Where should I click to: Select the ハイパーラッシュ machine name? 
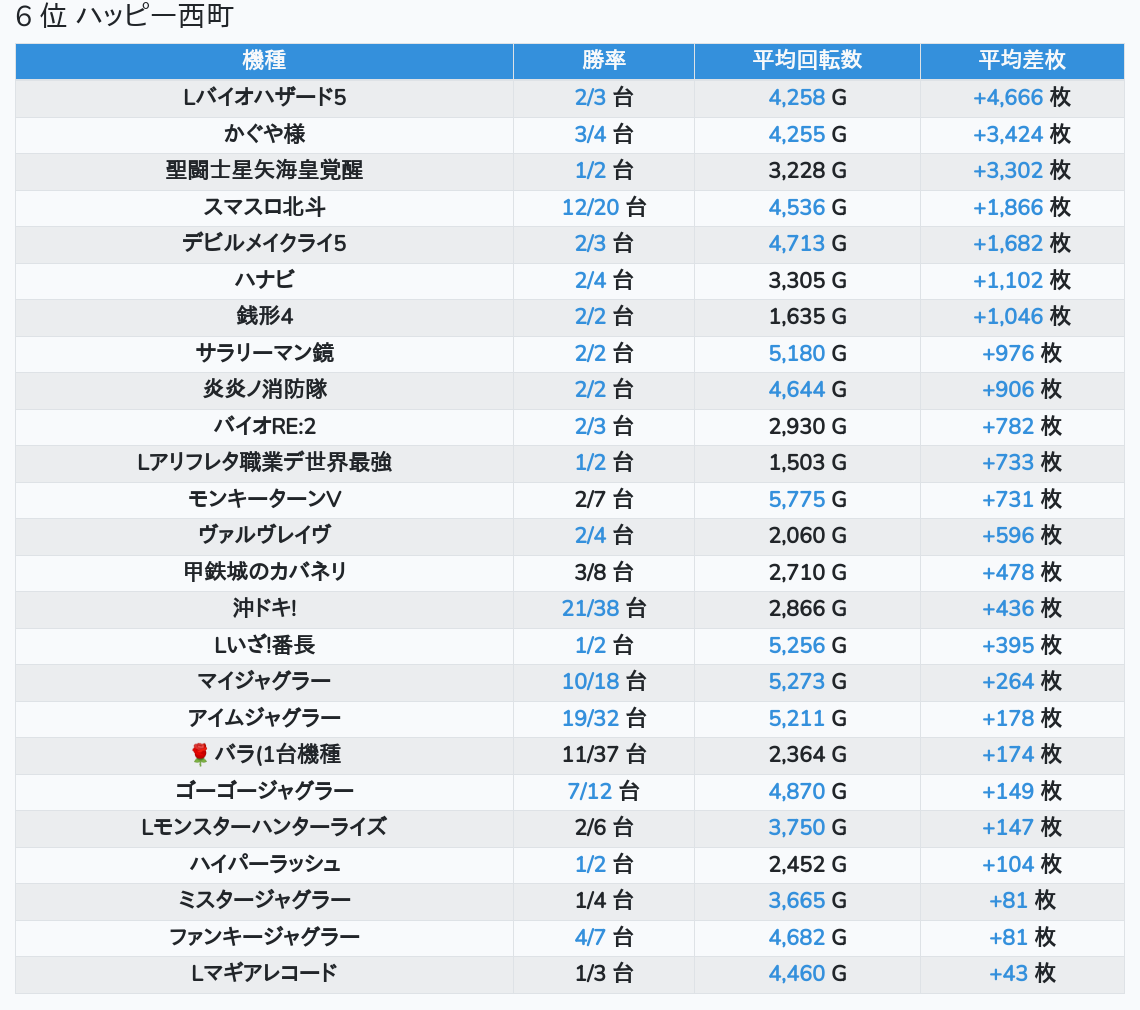click(x=265, y=865)
